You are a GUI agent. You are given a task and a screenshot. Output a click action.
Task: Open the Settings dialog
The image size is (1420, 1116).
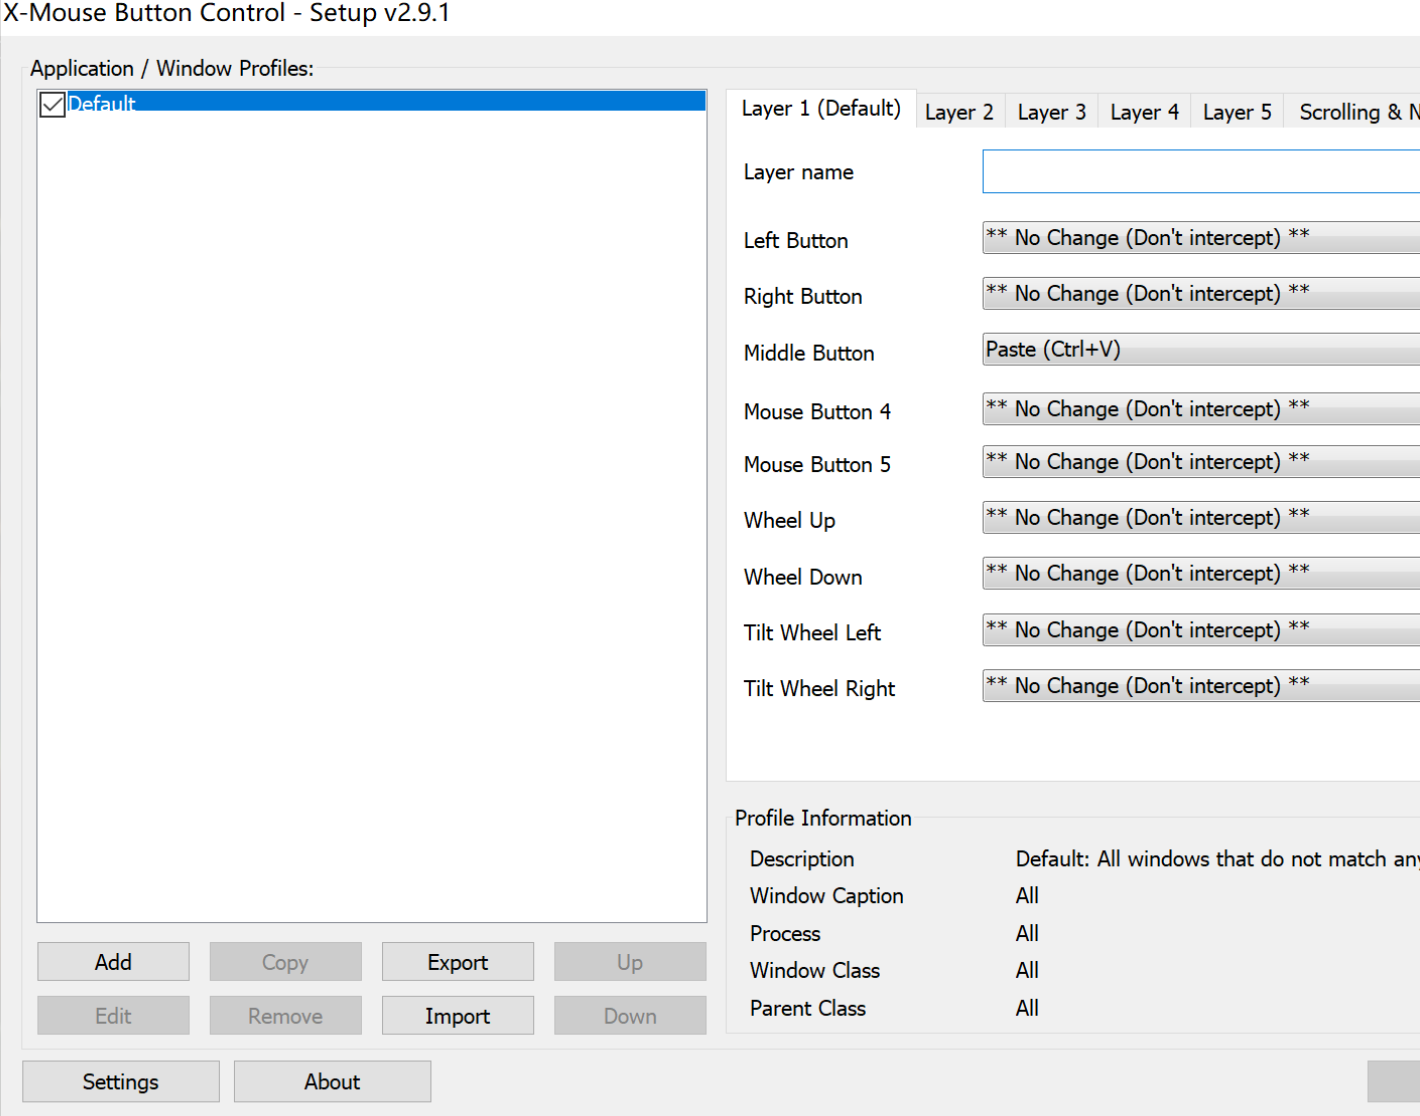(121, 1082)
